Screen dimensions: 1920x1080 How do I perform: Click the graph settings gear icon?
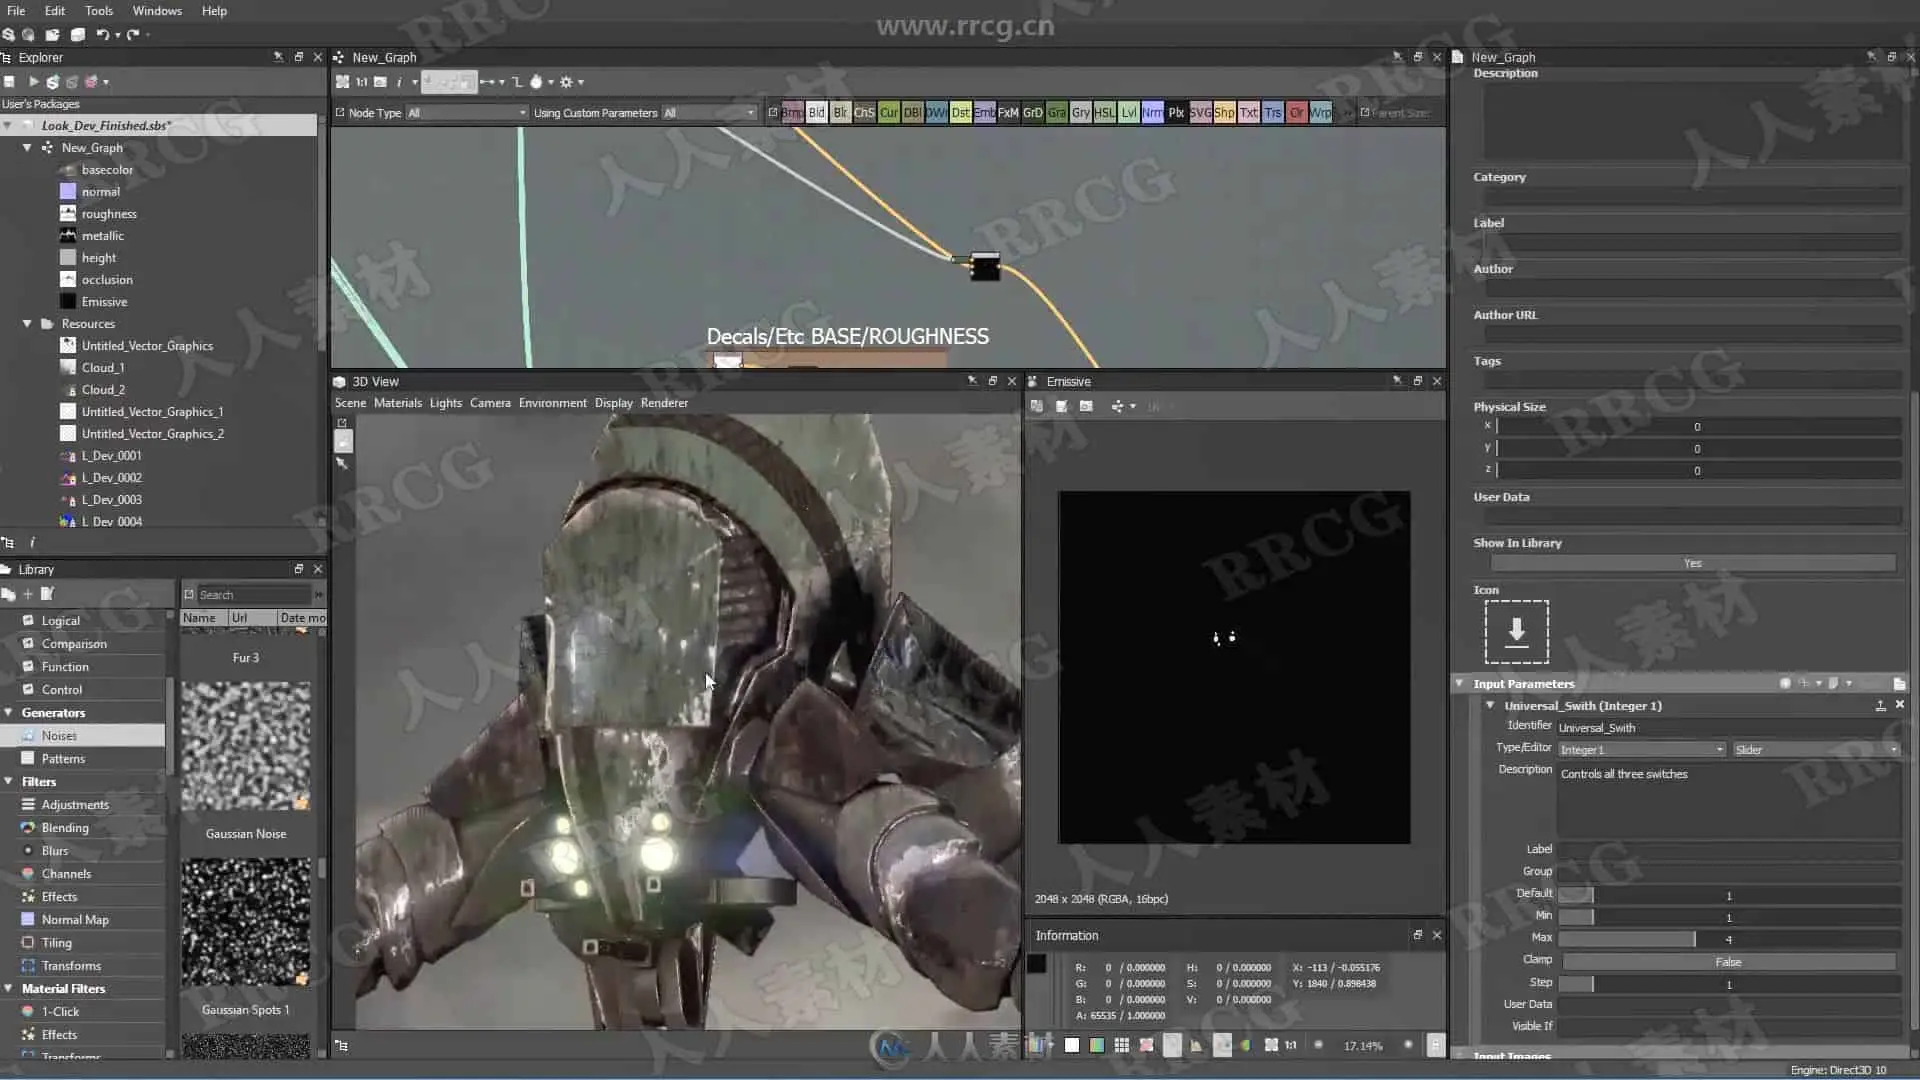pos(566,82)
